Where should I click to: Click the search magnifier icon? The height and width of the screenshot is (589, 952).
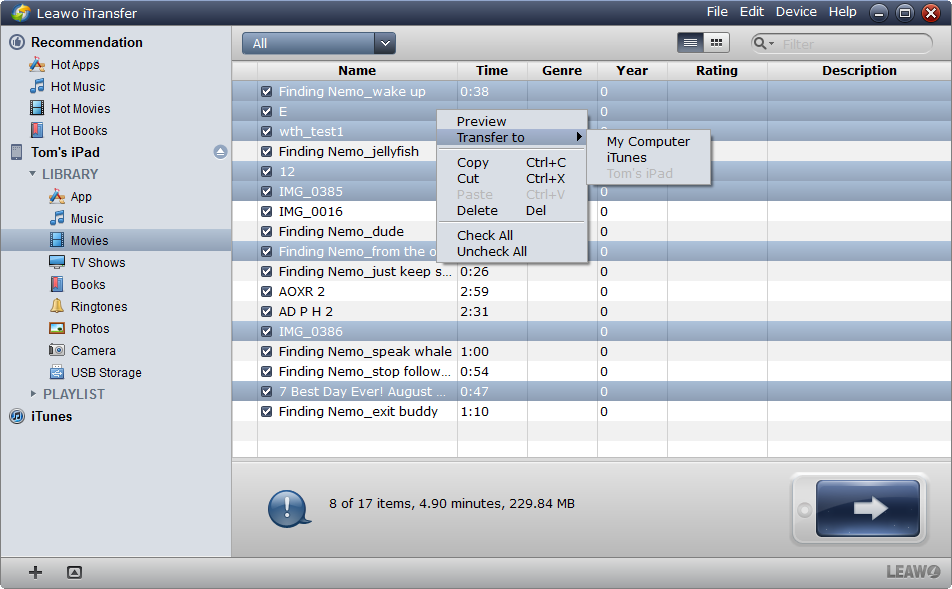pyautogui.click(x=760, y=43)
